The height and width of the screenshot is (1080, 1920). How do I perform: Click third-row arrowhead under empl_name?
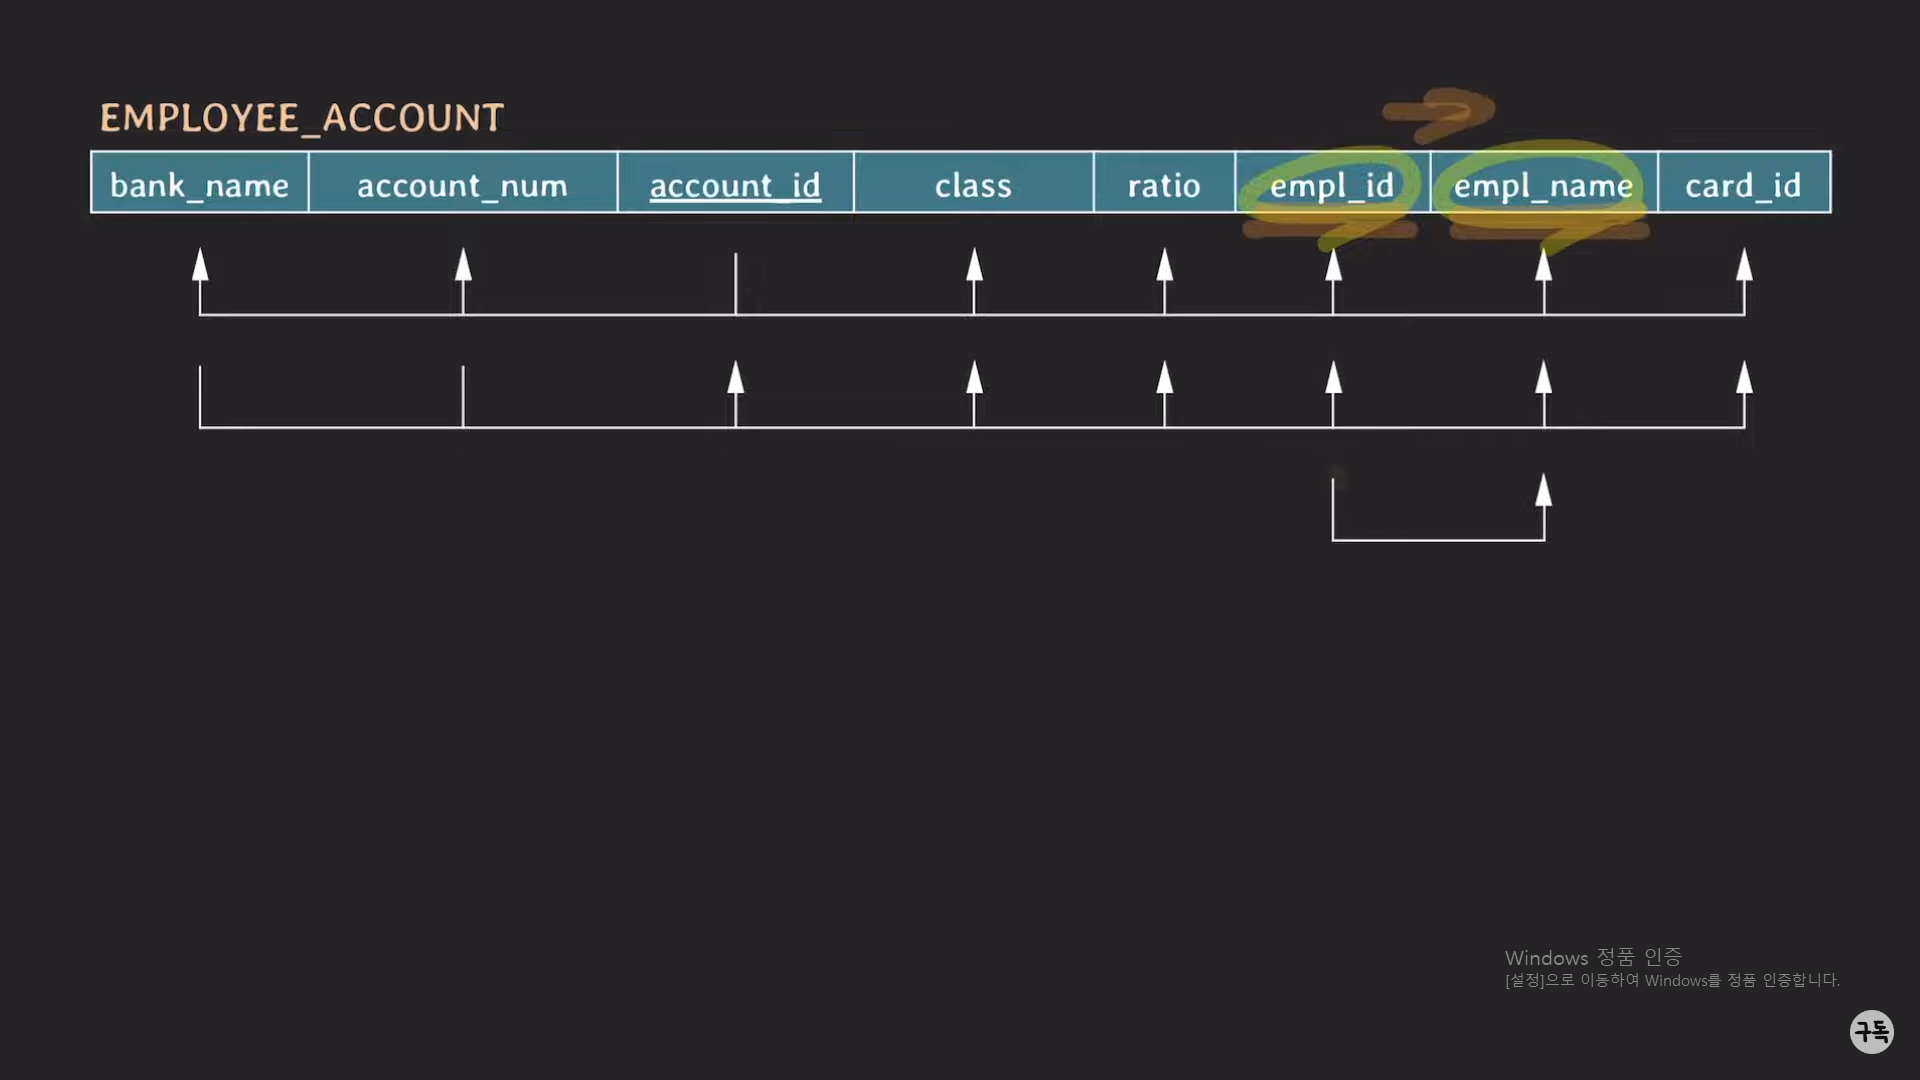tap(1543, 490)
